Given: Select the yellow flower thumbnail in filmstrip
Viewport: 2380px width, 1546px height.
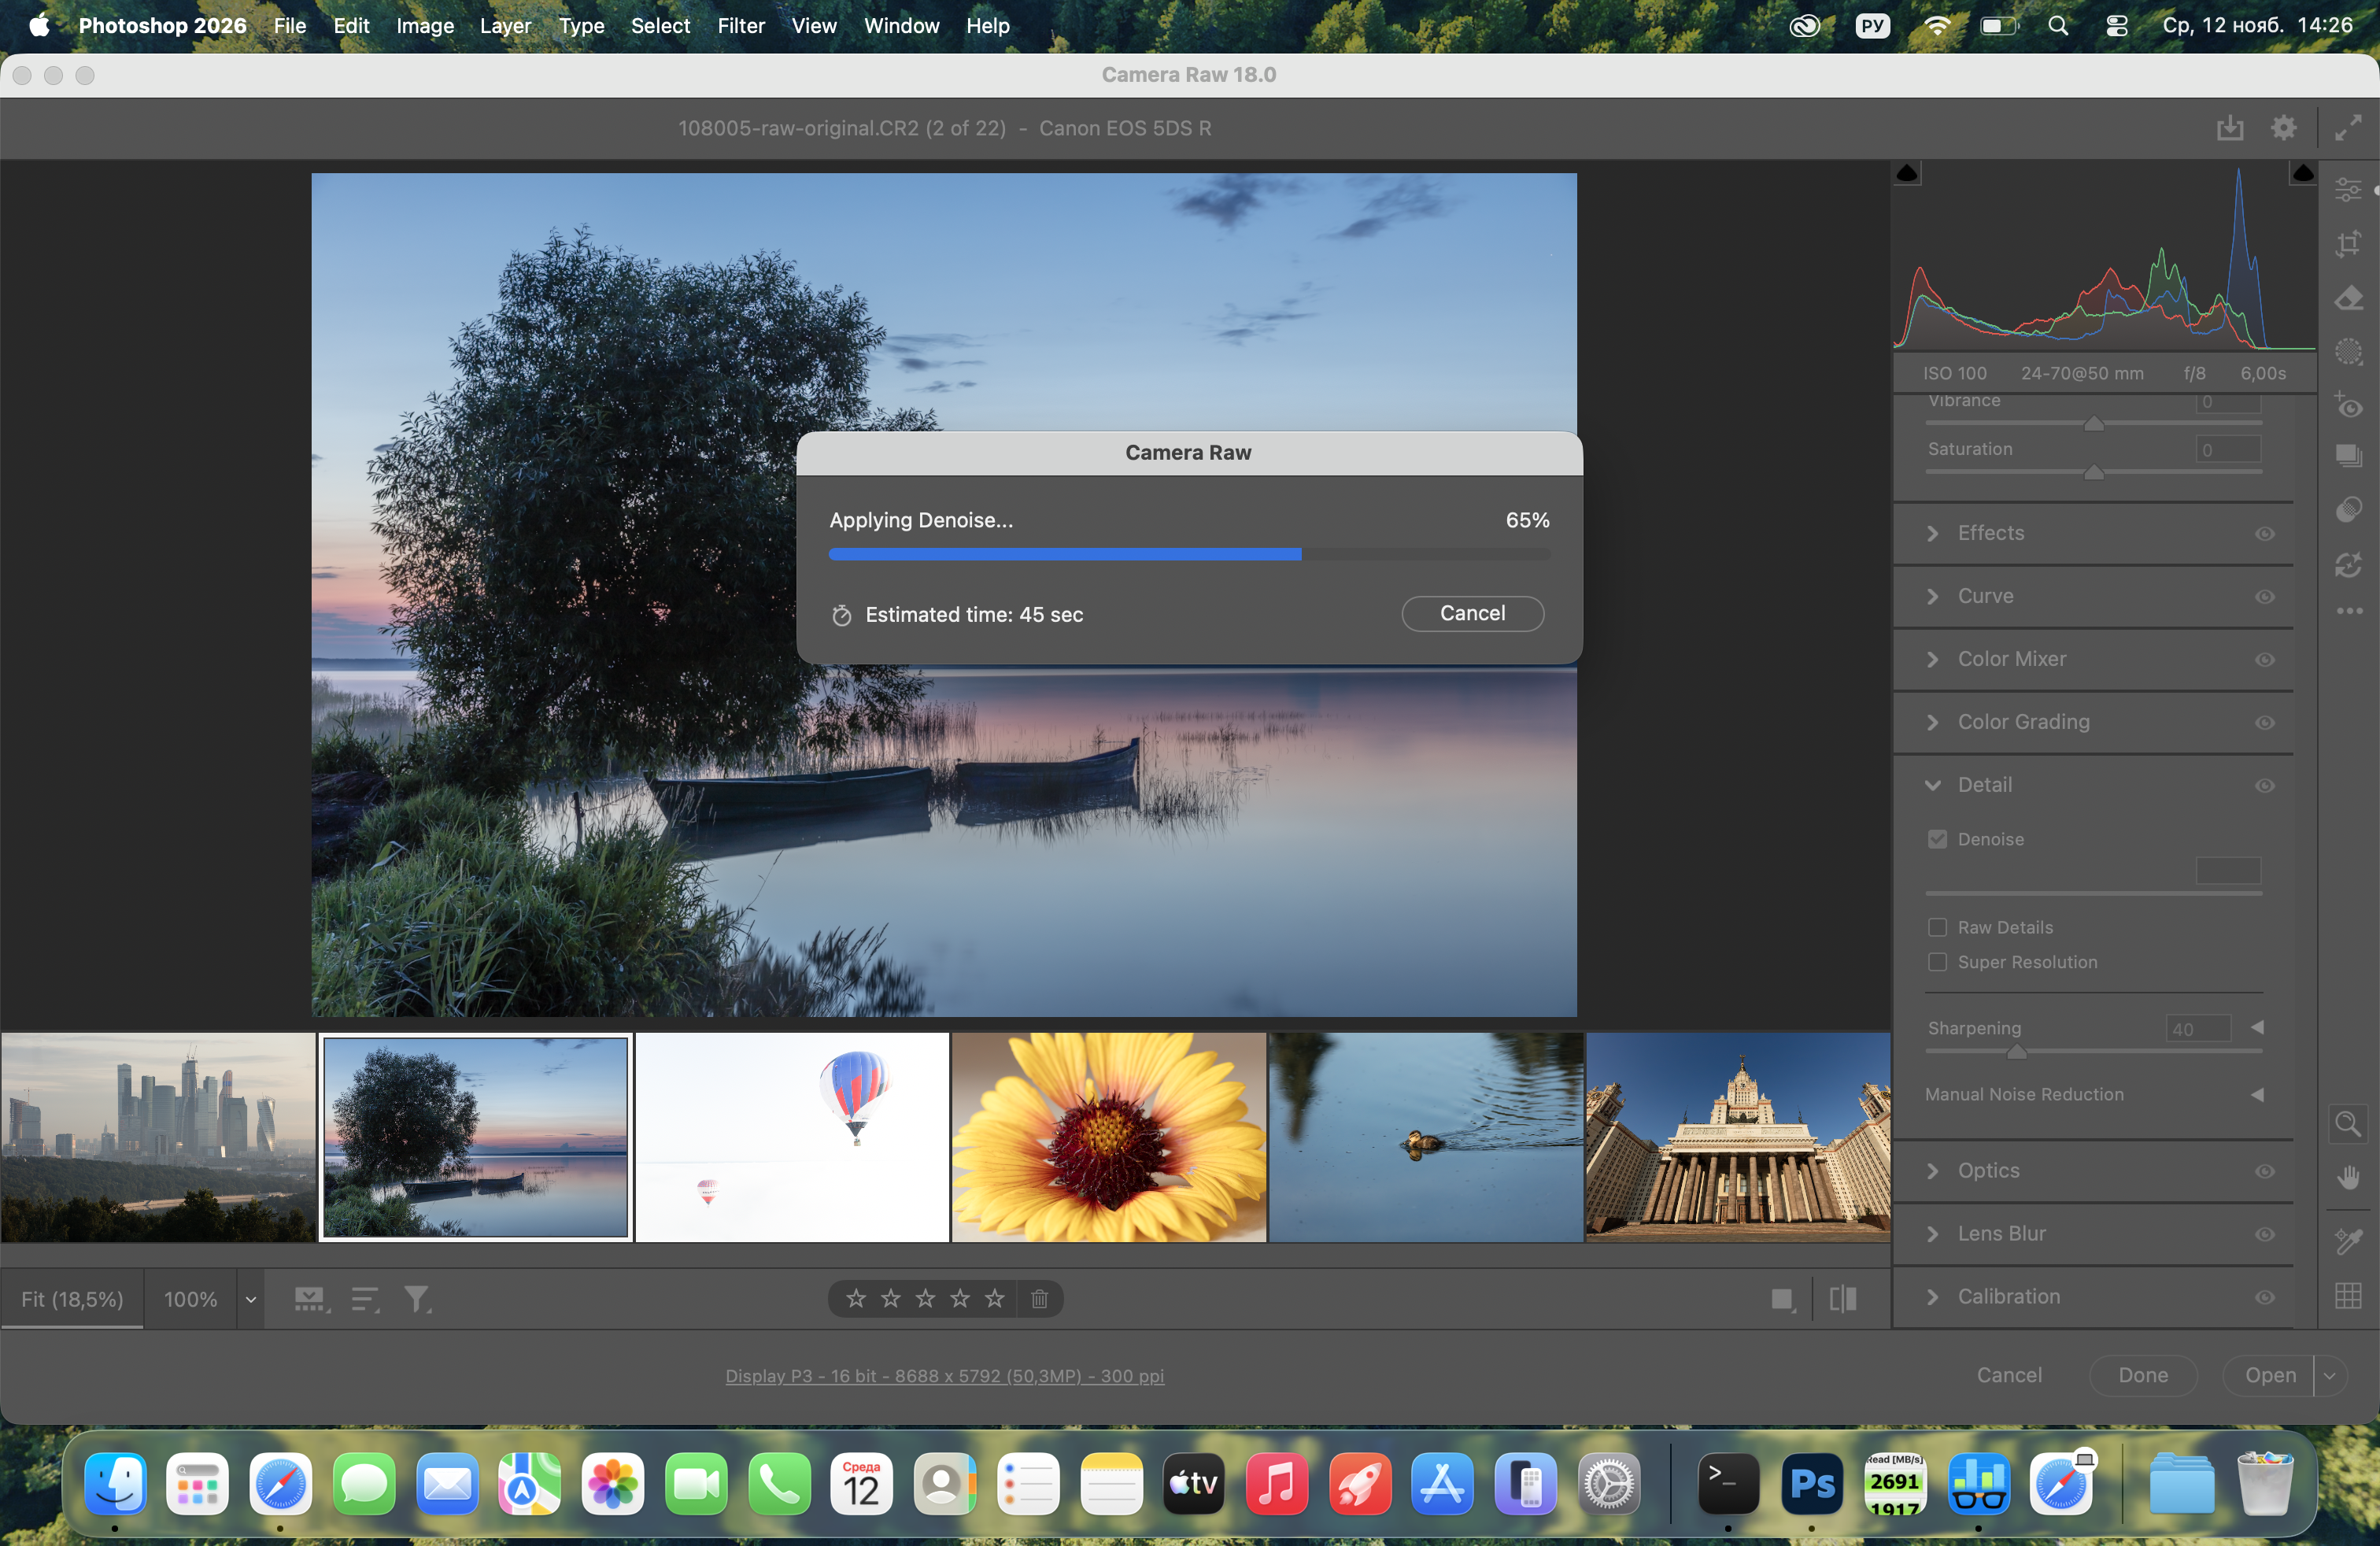Looking at the screenshot, I should click(x=1108, y=1137).
